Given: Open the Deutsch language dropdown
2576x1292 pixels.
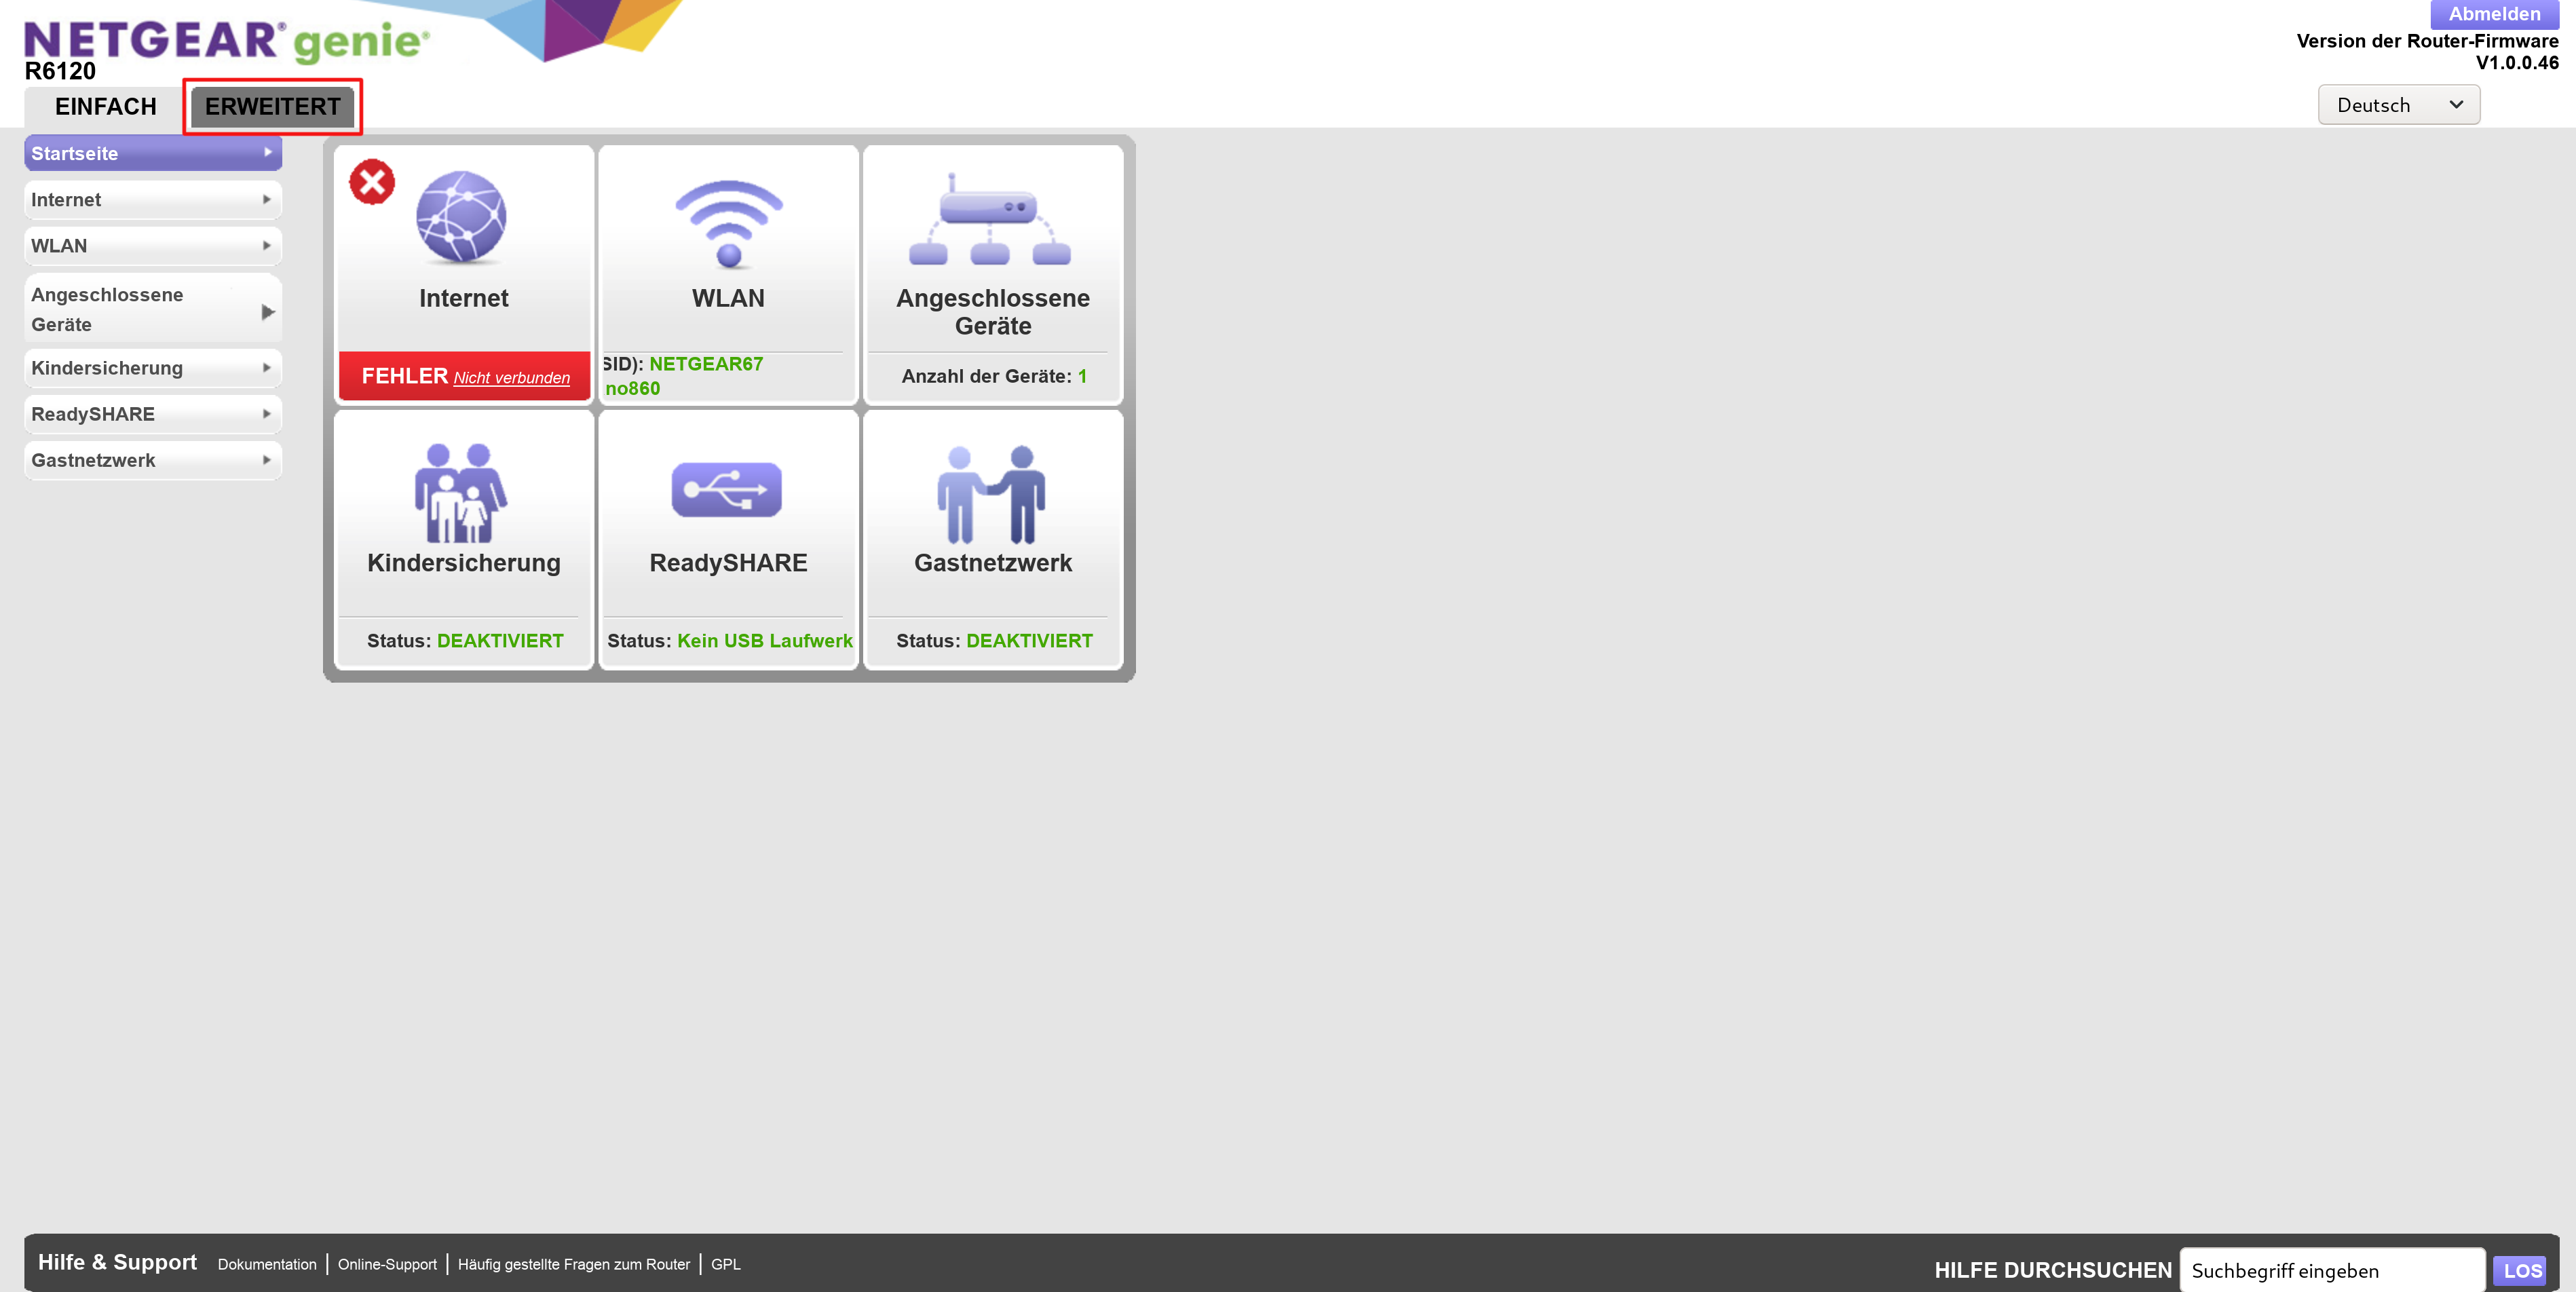Looking at the screenshot, I should point(2398,105).
